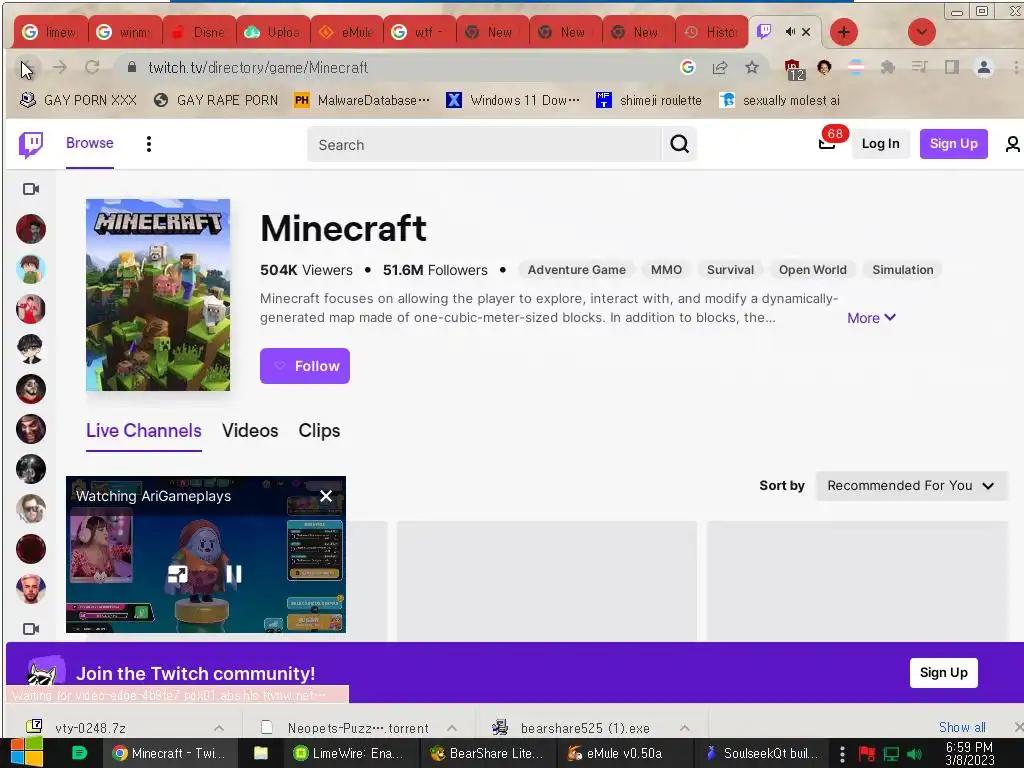The image size is (1024, 768).
Task: Click the red flag tray icon
Action: tap(867, 754)
